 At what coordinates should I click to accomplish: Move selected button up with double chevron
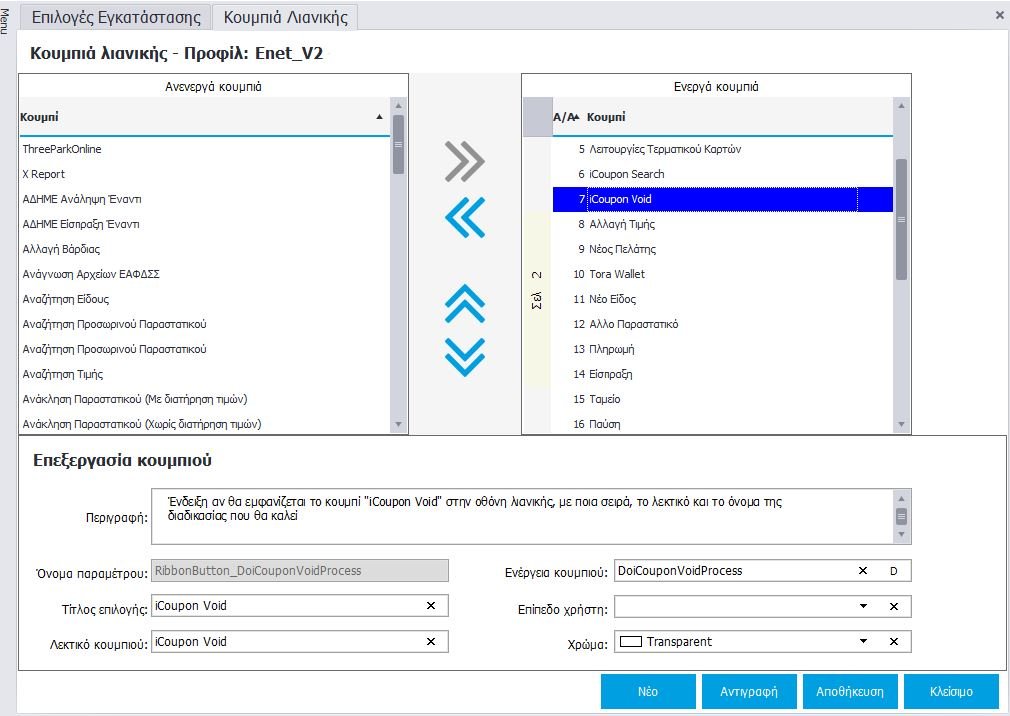(x=465, y=303)
